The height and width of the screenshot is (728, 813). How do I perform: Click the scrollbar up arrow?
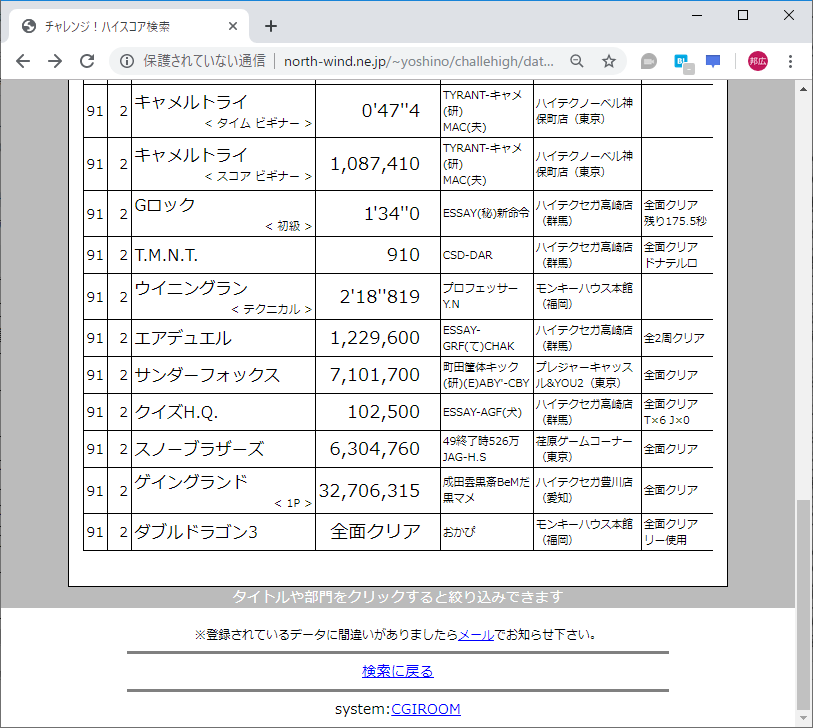[803, 89]
